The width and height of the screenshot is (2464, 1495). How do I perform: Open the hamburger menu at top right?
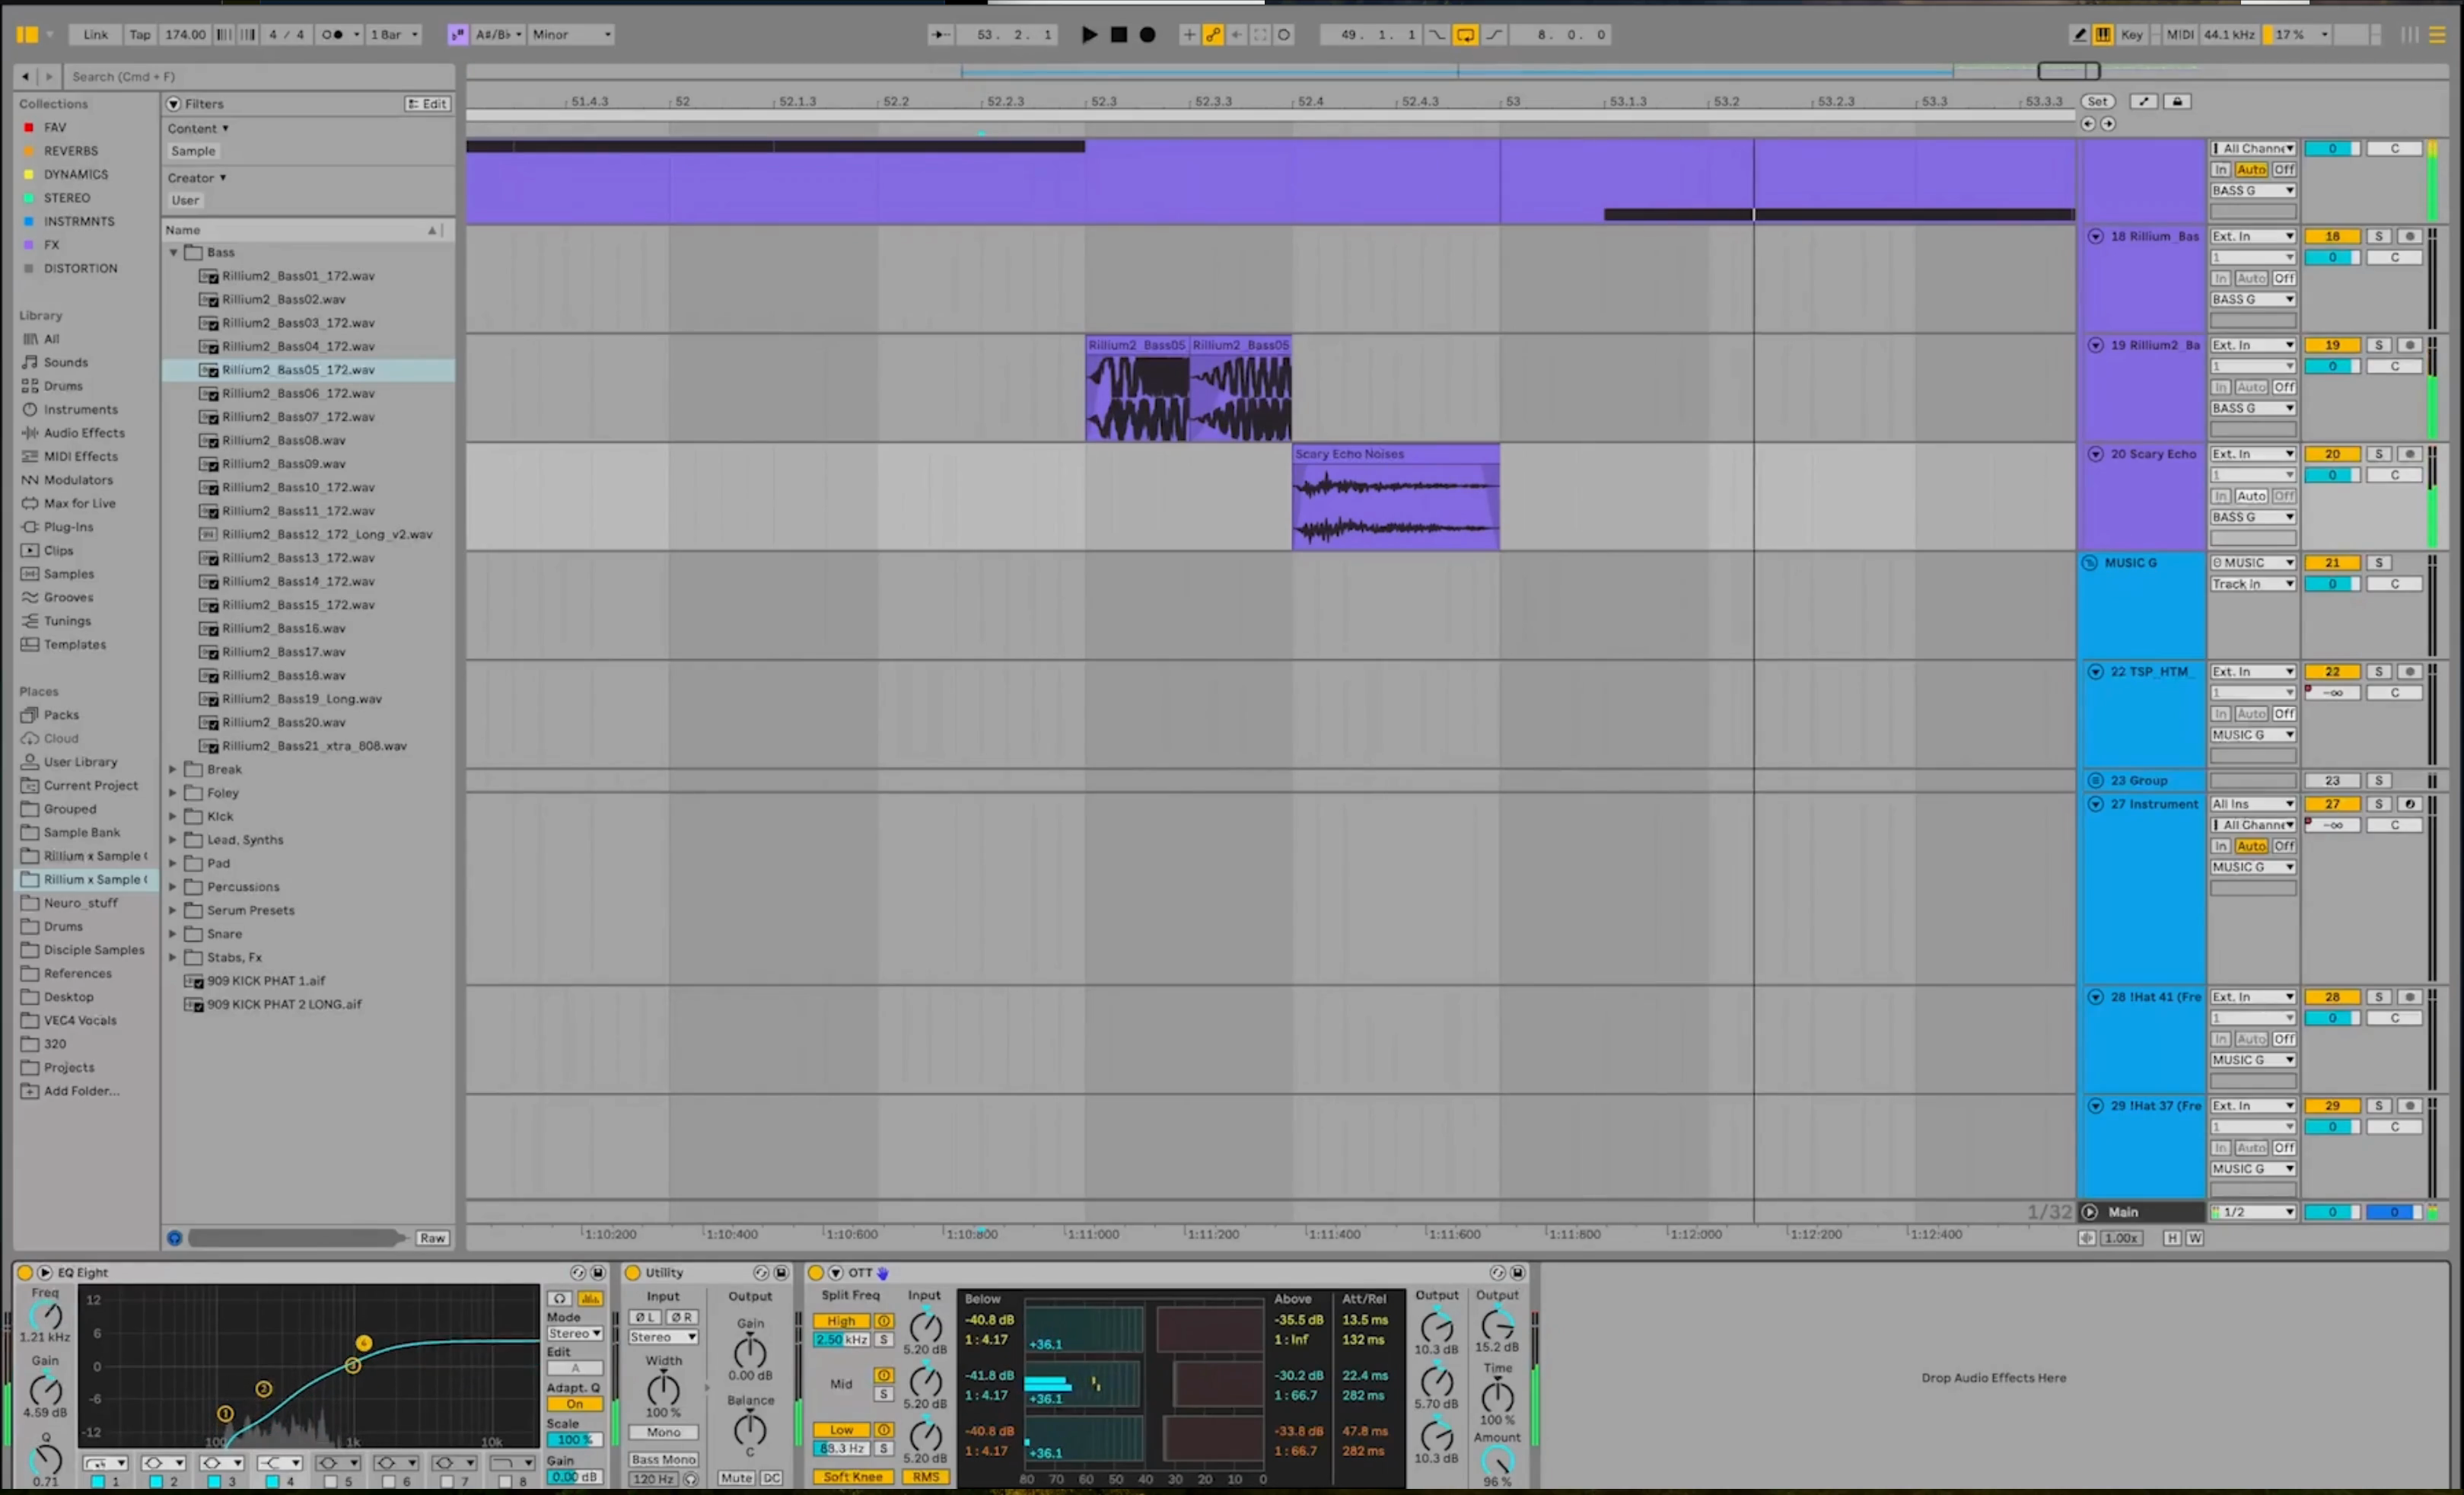[2438, 34]
